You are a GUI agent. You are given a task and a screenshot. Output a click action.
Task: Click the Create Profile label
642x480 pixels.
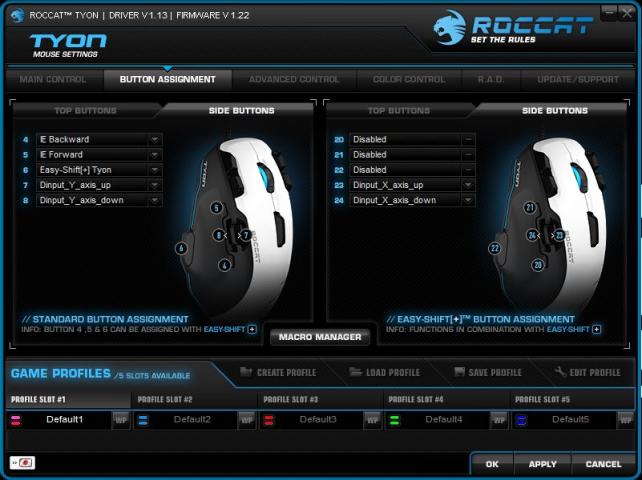coord(287,373)
